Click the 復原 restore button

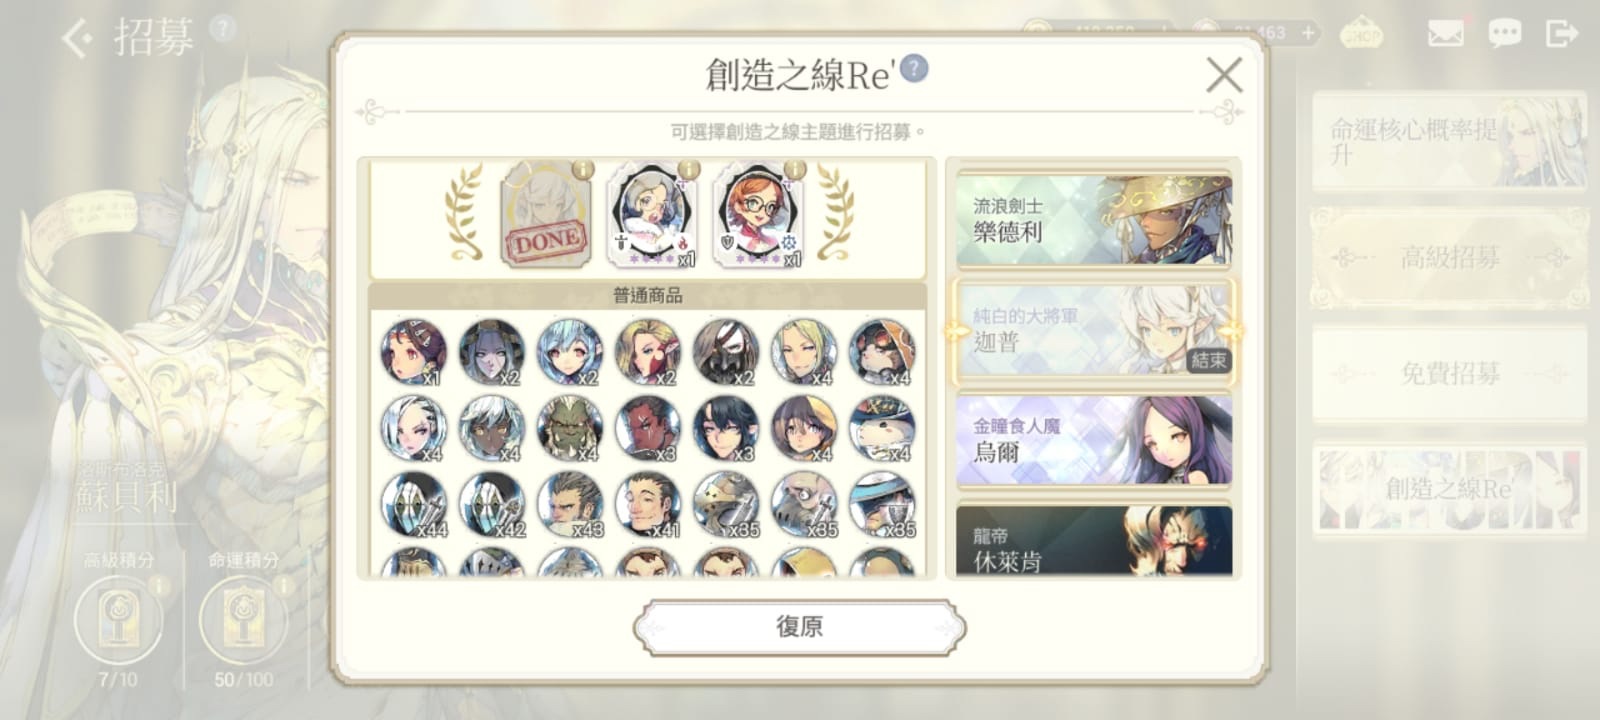[x=799, y=627]
